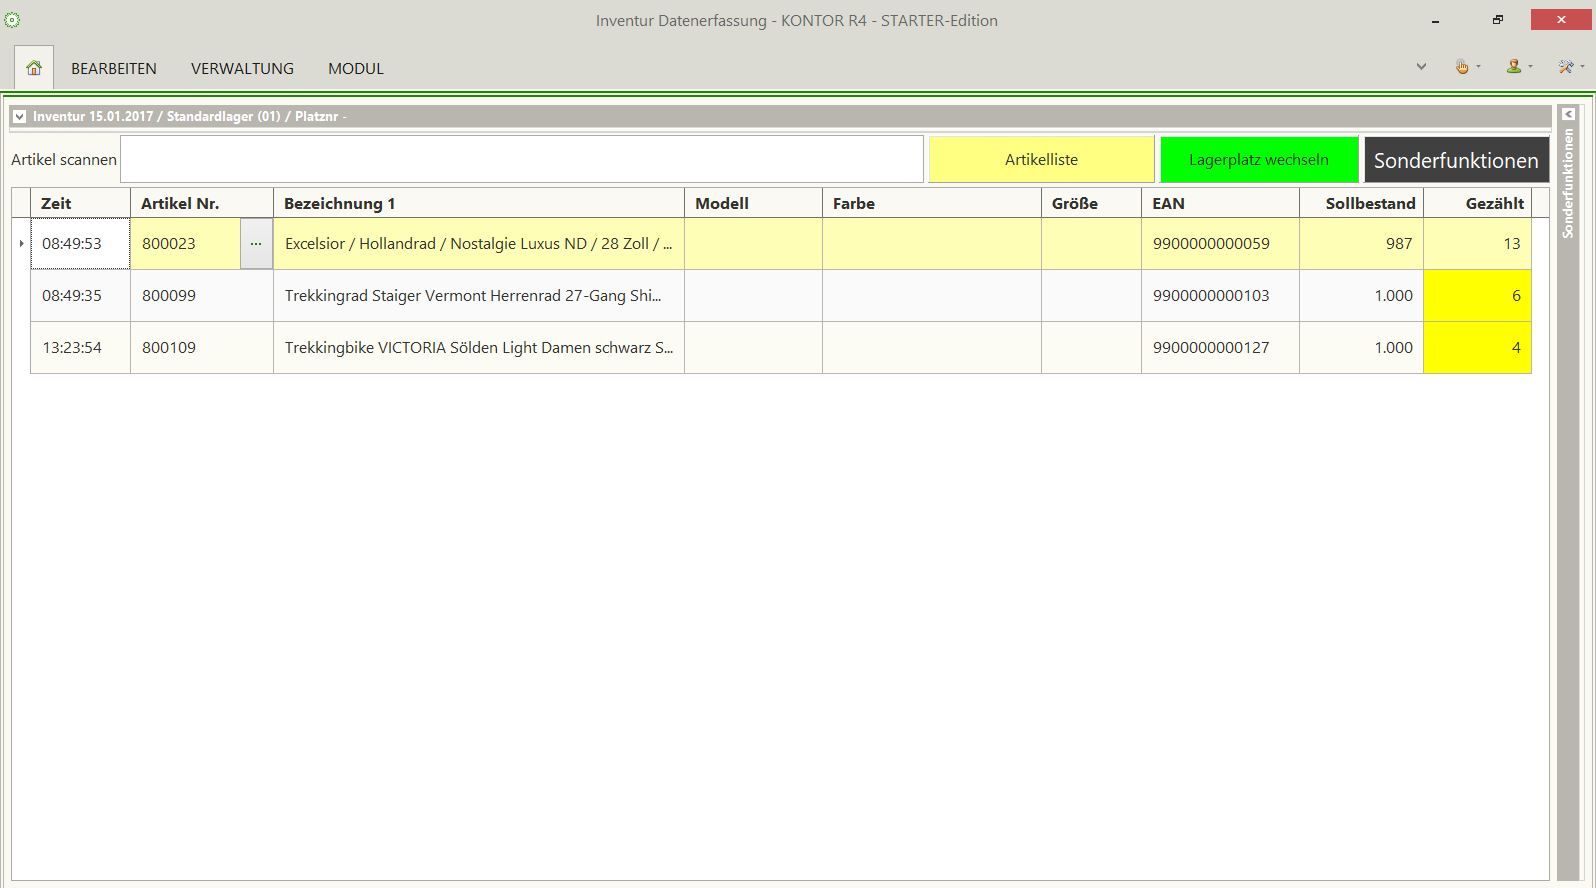The width and height of the screenshot is (1596, 888).
Task: Click the row indicator arrow on first row
Action: tap(21, 244)
